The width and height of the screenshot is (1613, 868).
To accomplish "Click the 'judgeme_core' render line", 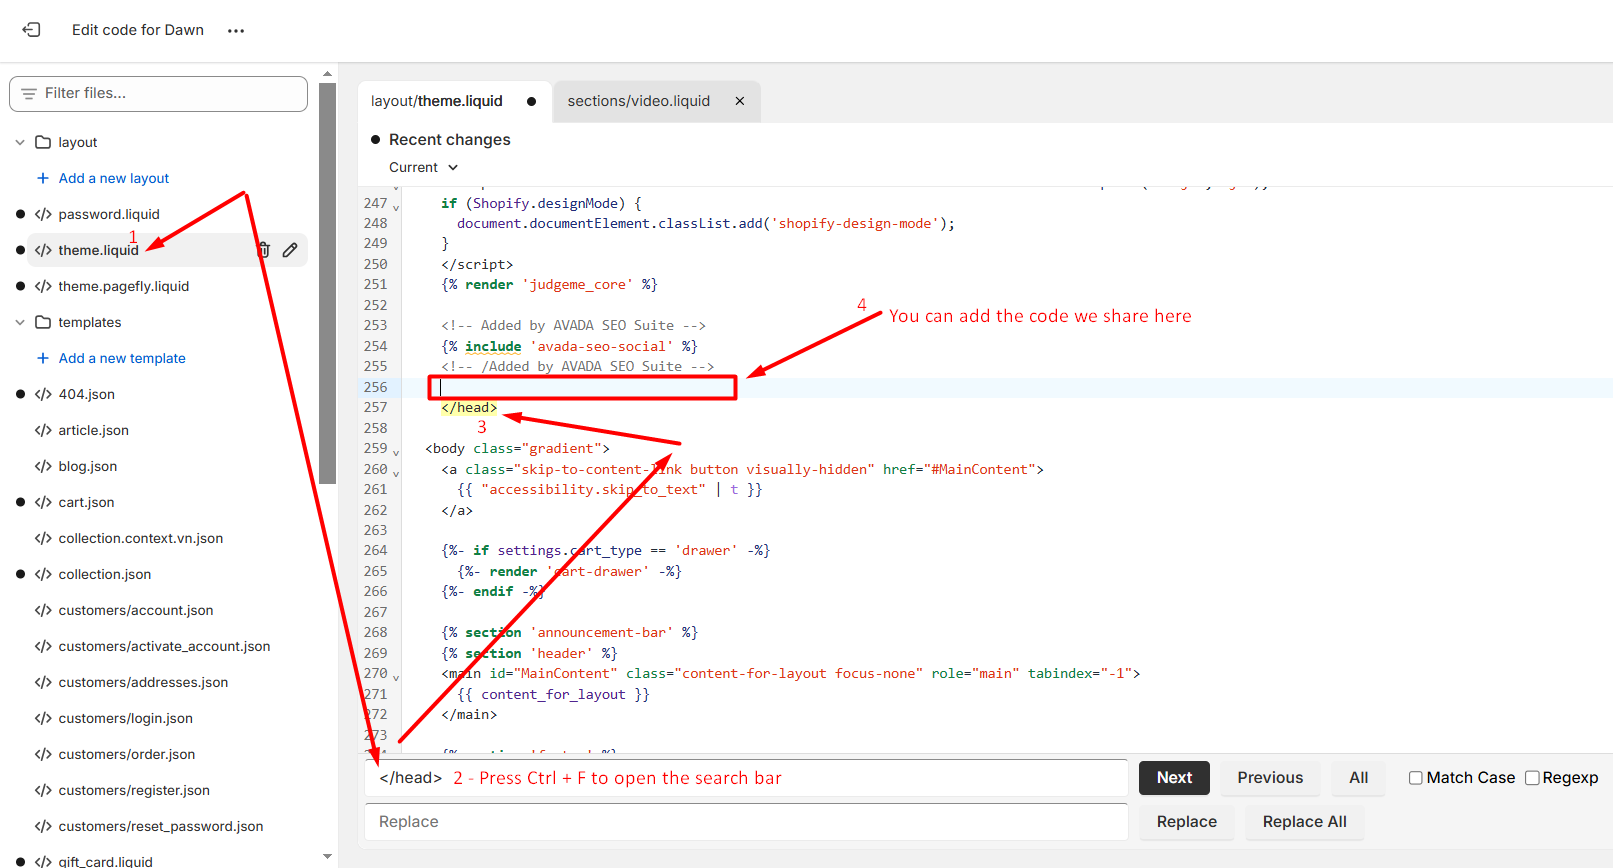I will [549, 285].
